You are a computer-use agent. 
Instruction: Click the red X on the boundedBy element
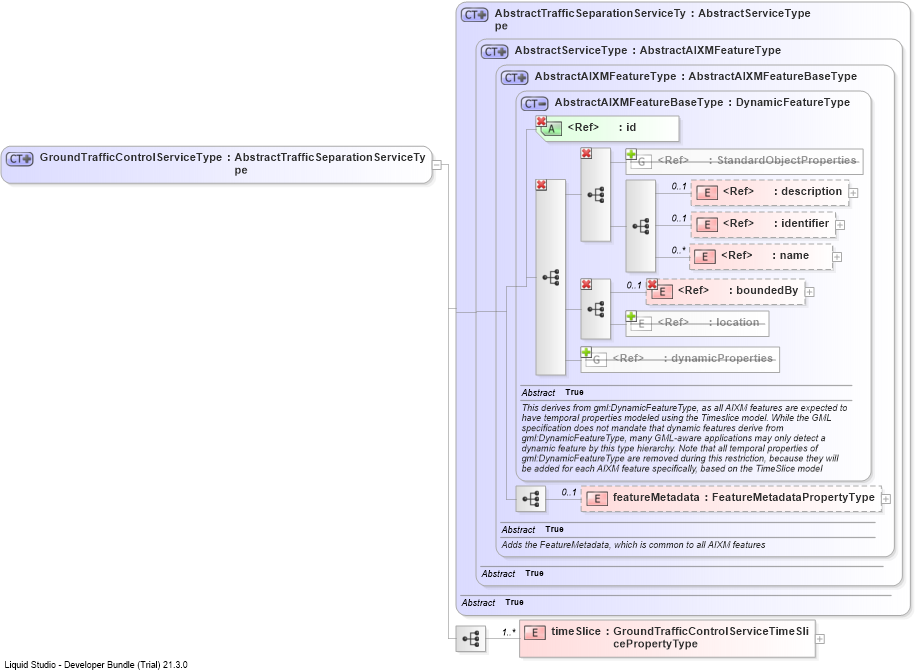coord(652,284)
